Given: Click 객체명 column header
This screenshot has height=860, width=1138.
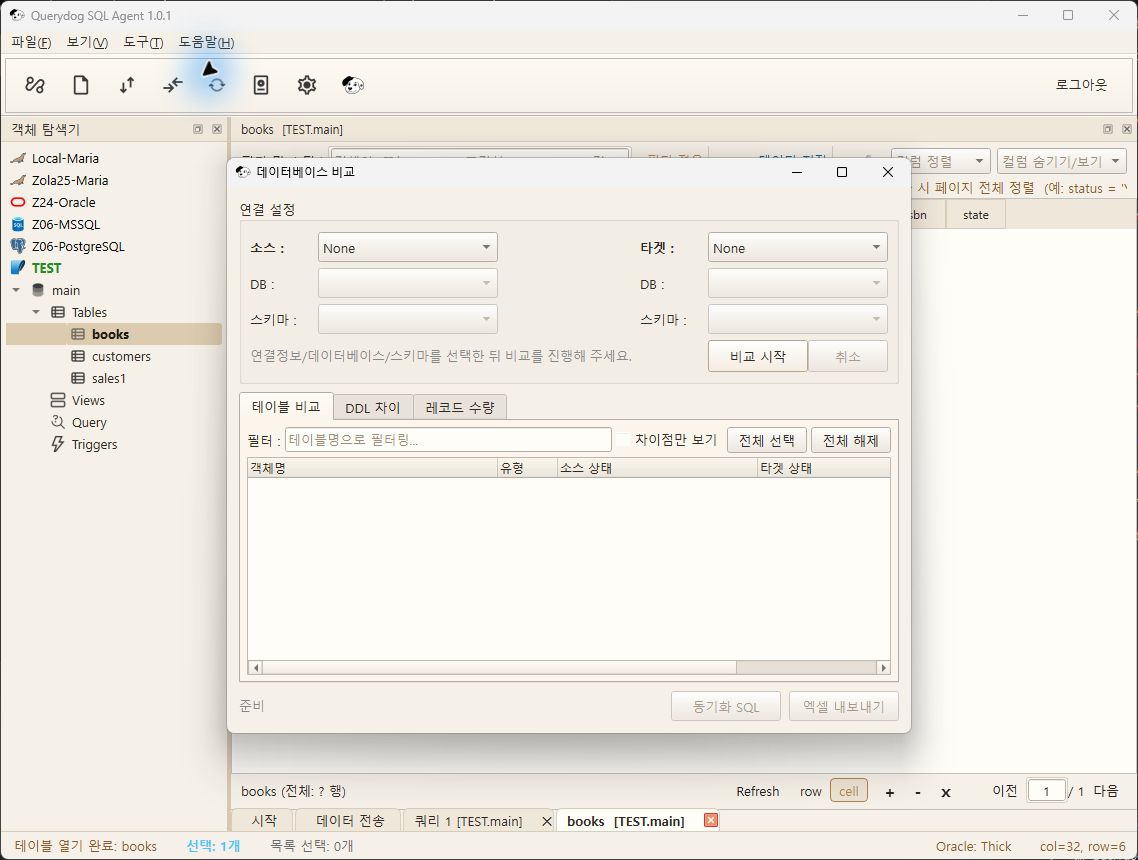Looking at the screenshot, I should pyautogui.click(x=372, y=468).
